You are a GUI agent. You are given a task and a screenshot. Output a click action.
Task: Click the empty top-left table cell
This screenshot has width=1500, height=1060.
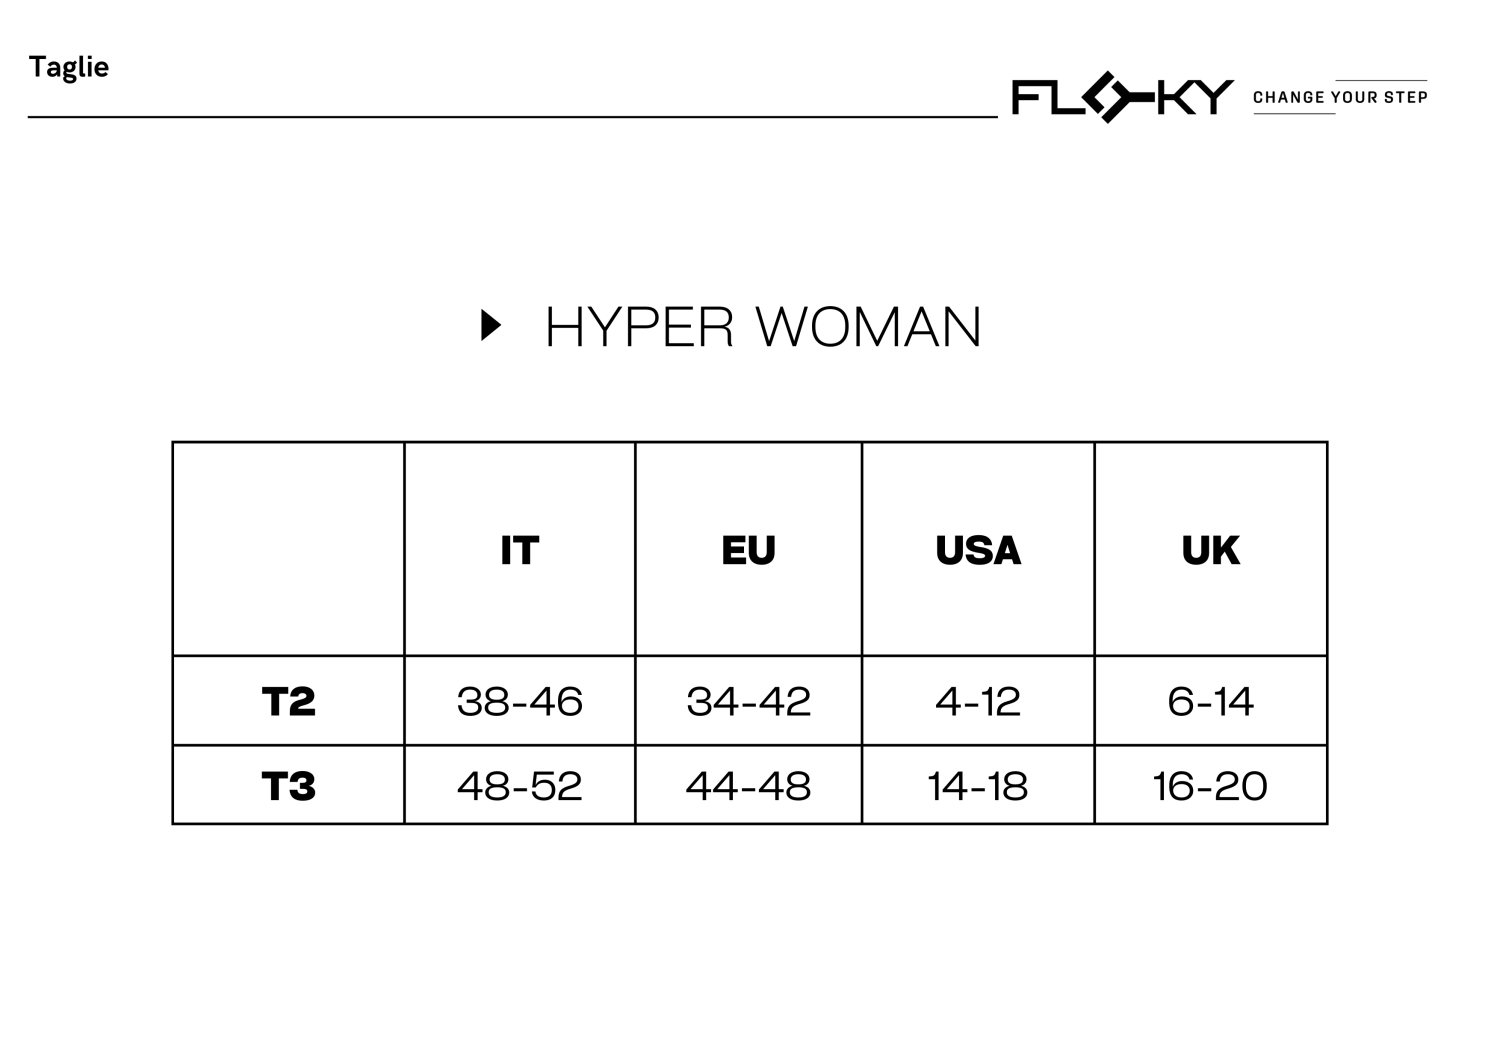tap(288, 550)
